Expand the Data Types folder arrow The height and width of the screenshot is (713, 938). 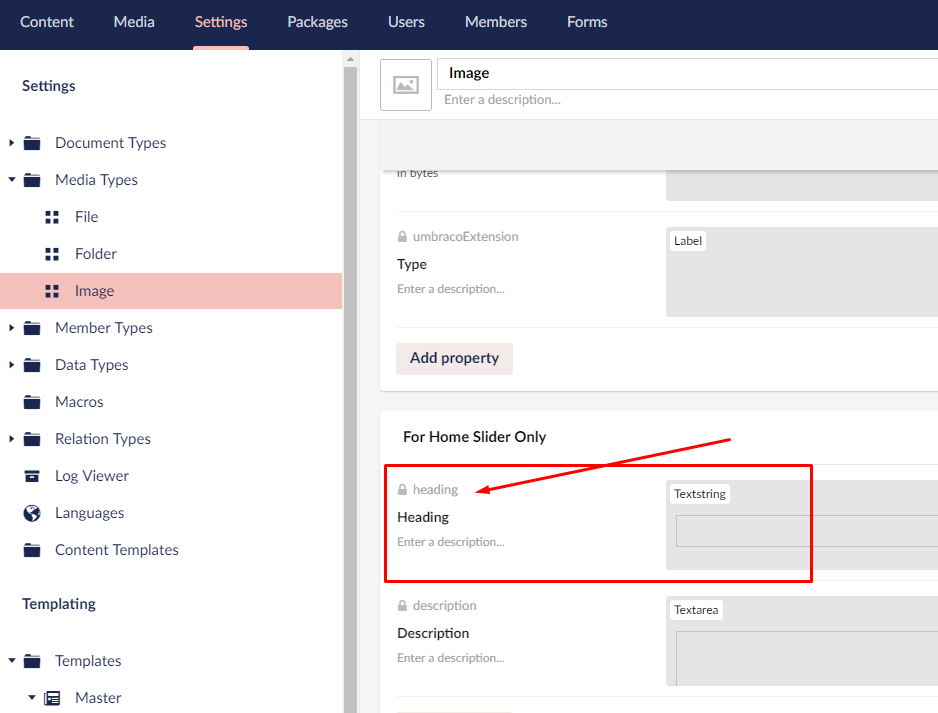pos(11,365)
